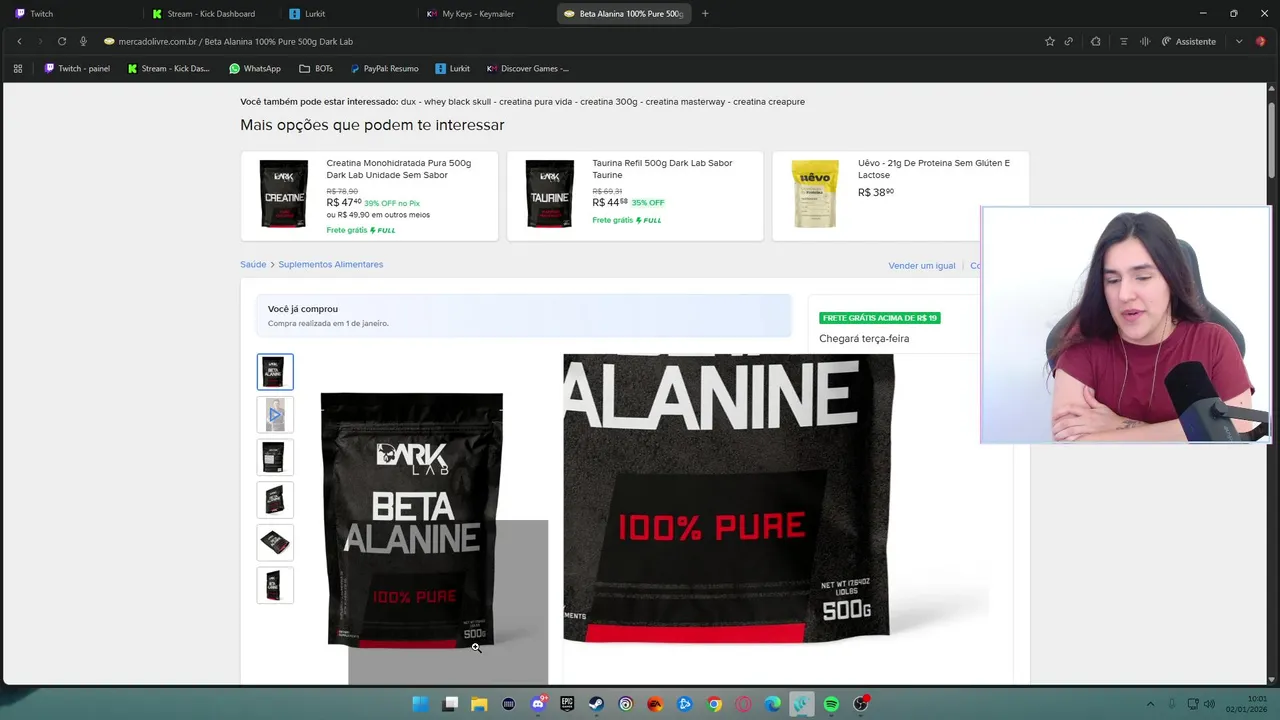Open the apps grid icon in bookmarks bar
The width and height of the screenshot is (1280, 720).
click(x=18, y=69)
